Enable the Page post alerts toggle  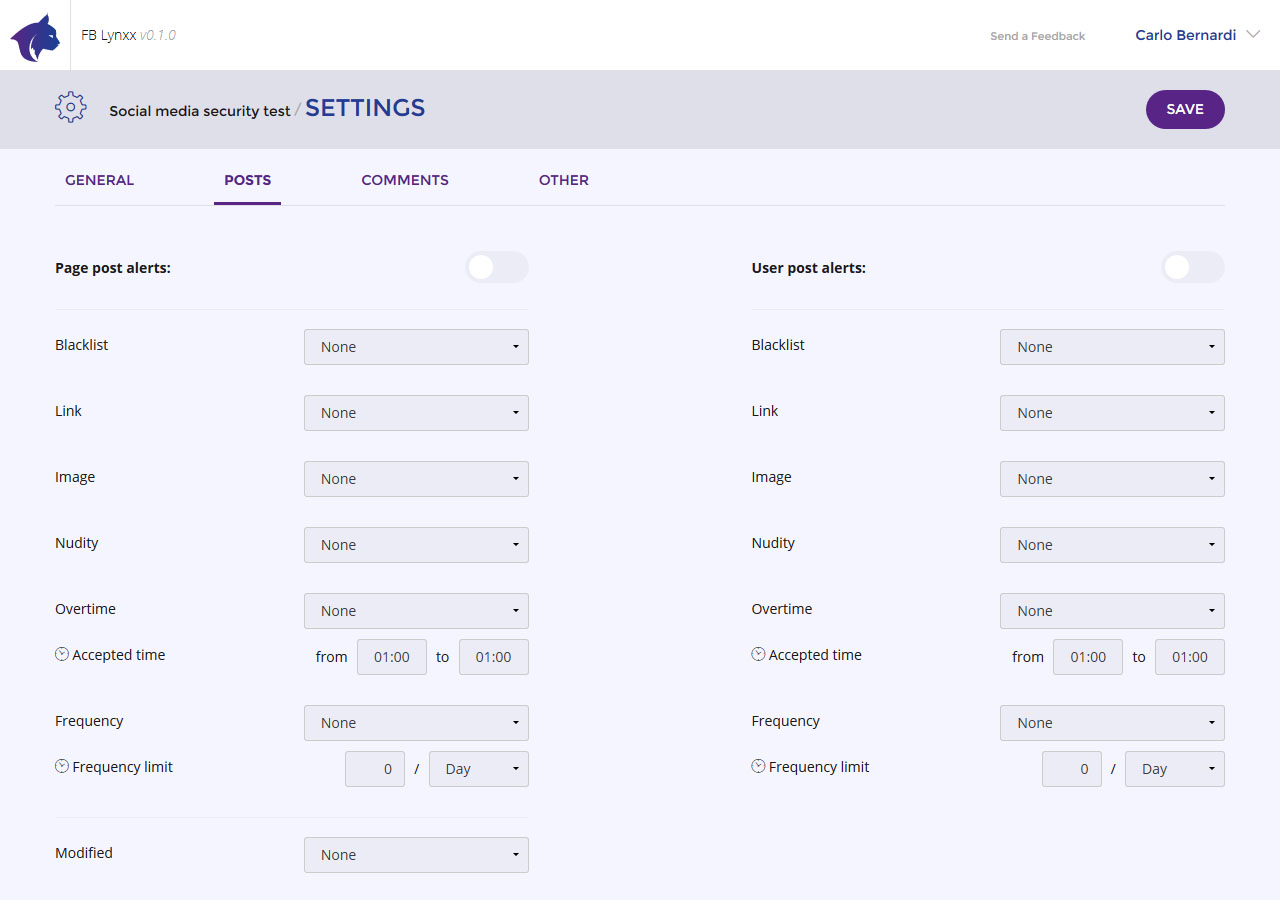(497, 267)
